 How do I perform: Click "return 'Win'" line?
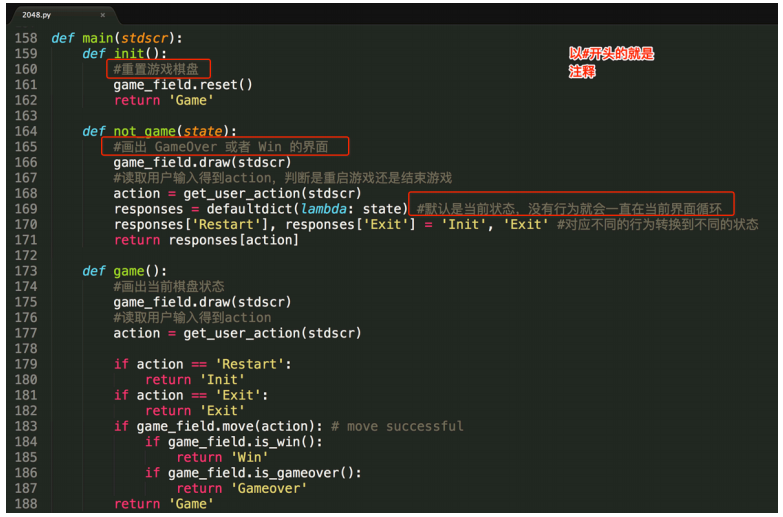tap(222, 457)
